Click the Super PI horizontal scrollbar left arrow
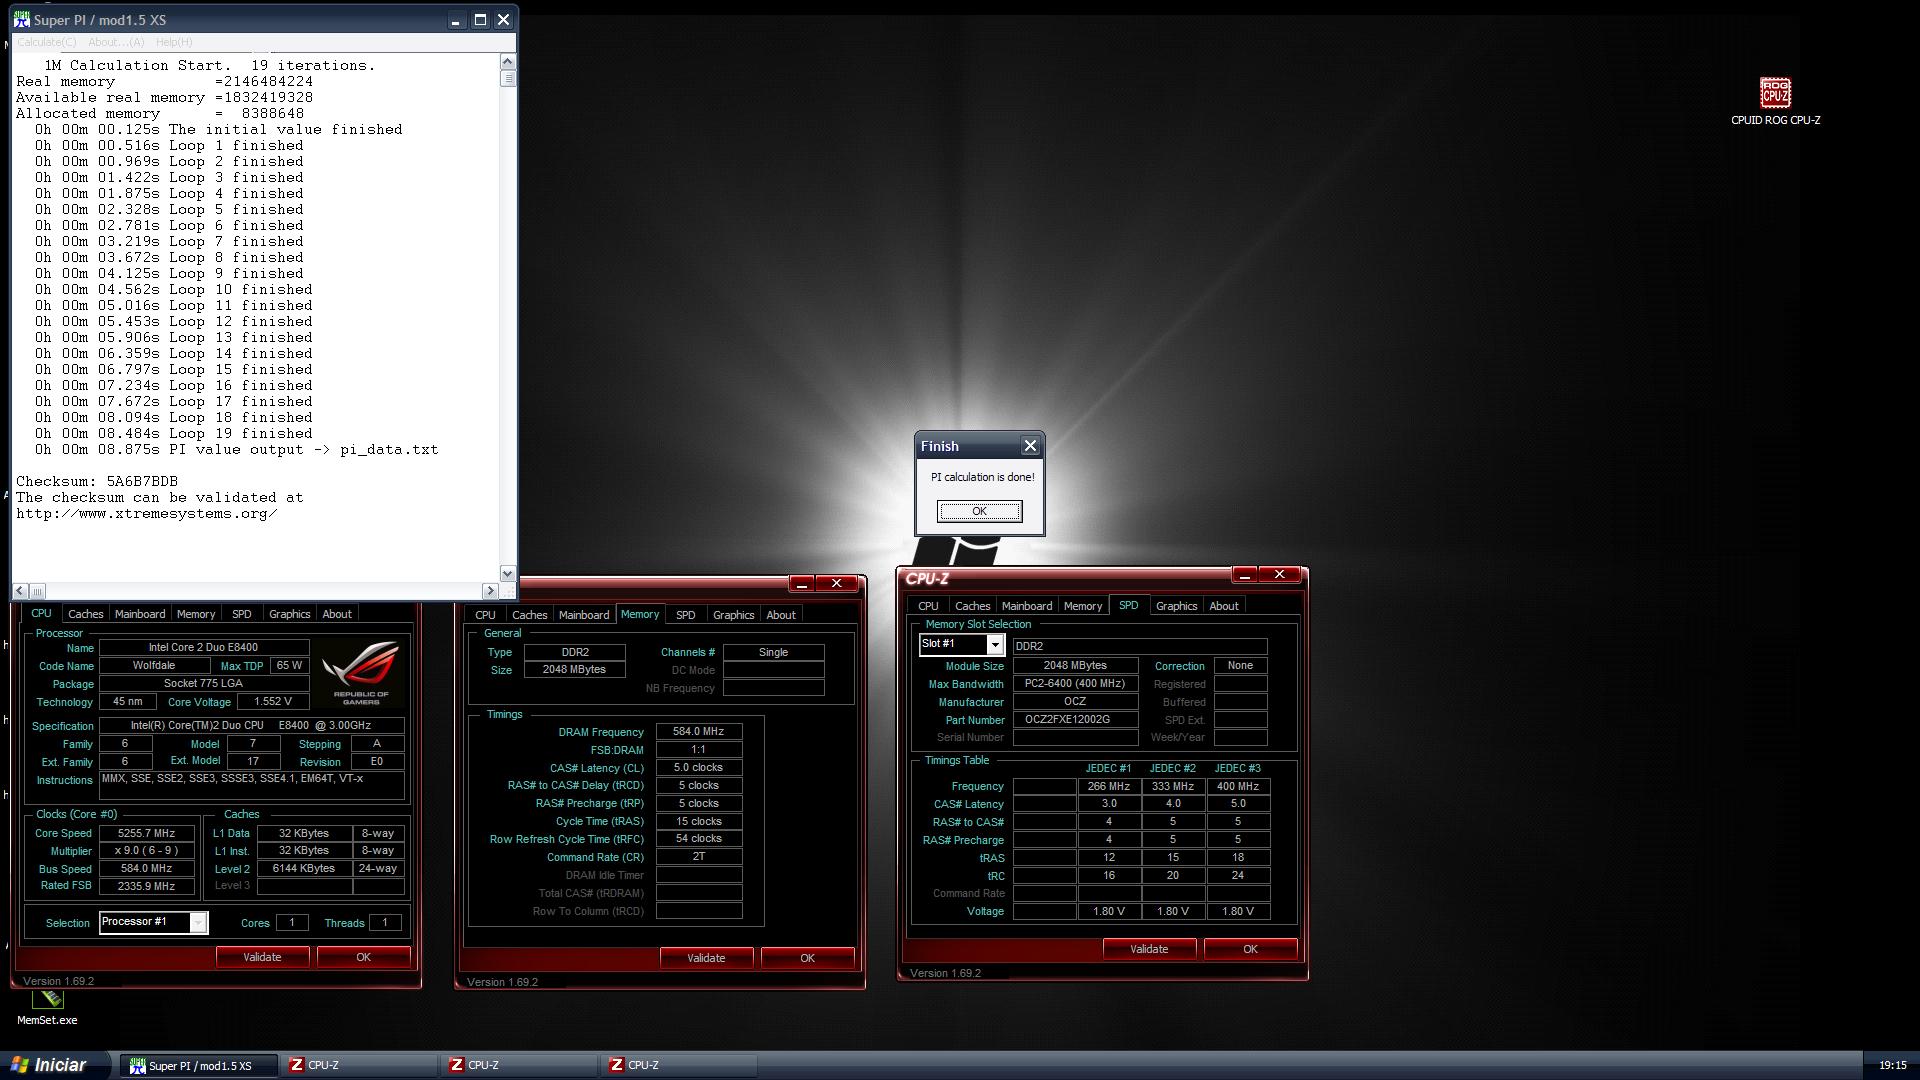 [x=20, y=591]
